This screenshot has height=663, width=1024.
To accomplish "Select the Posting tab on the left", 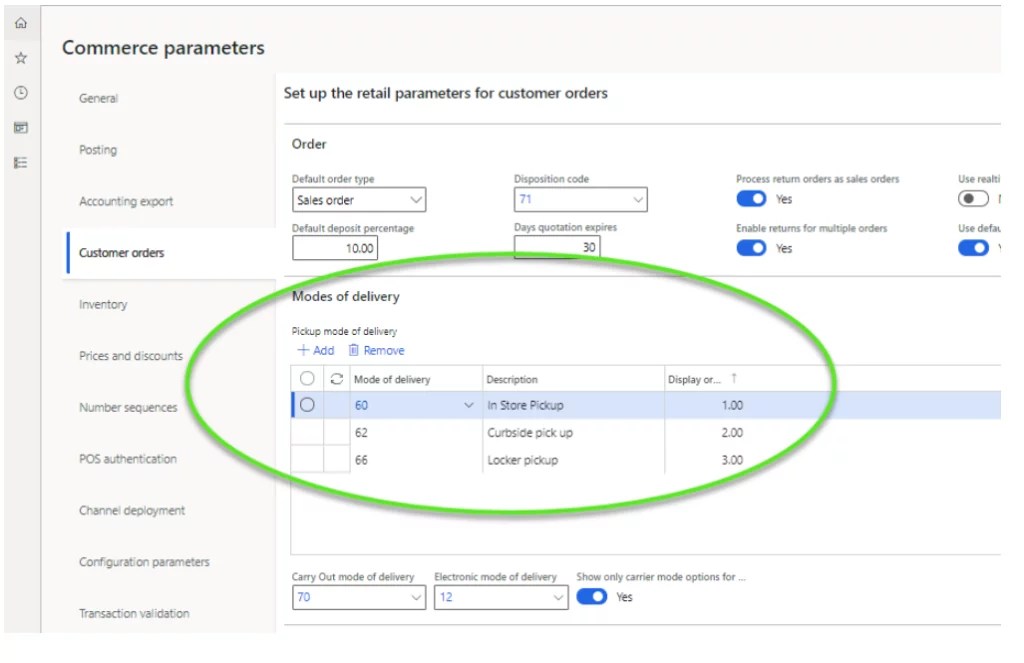I will point(97,150).
